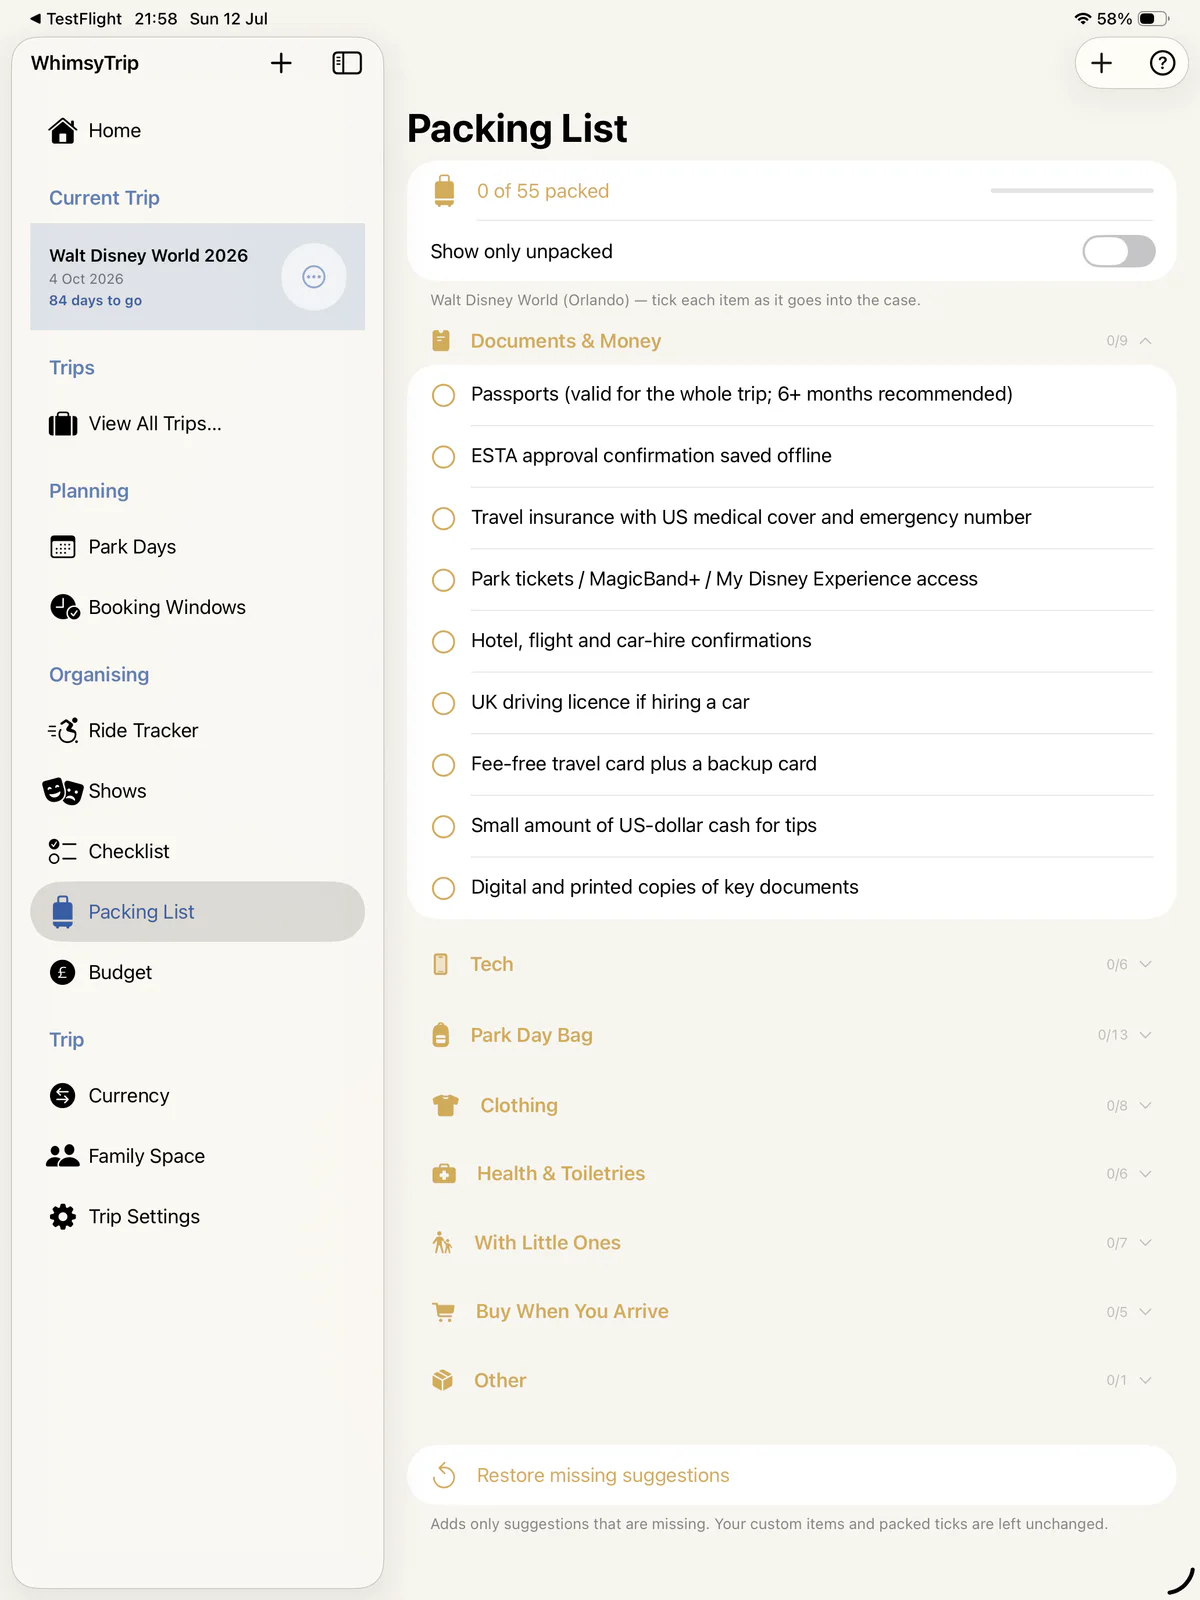Open help question mark icon
This screenshot has width=1200, height=1600.
click(x=1162, y=63)
